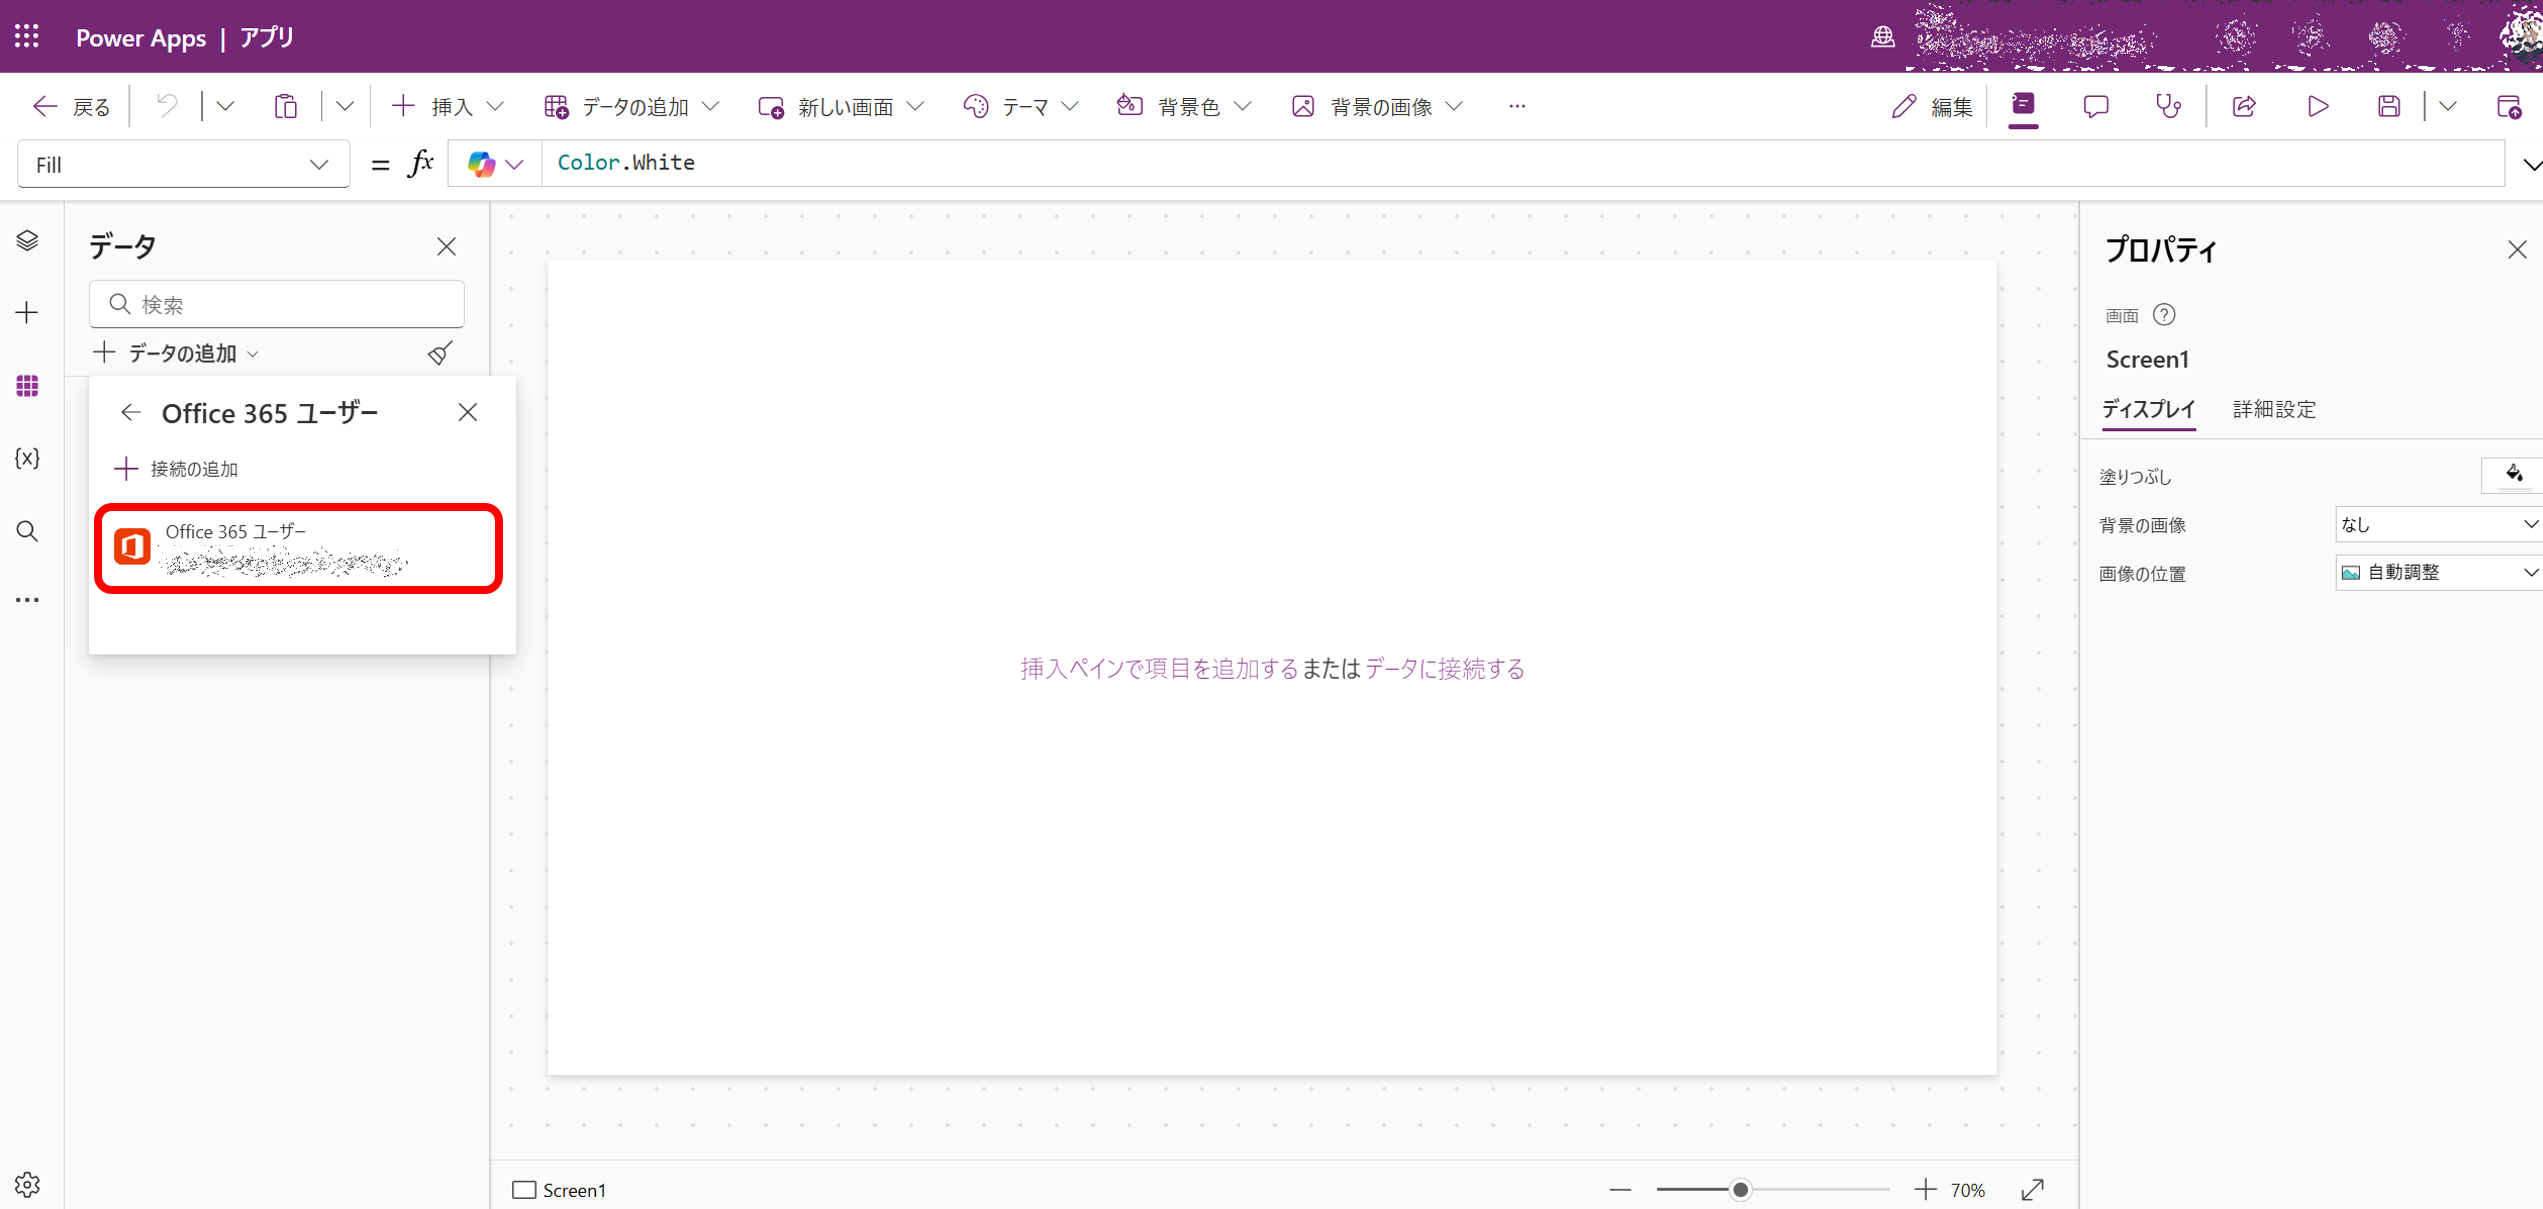Open the 新しい画面 menu
This screenshot has width=2543, height=1209.
(x=841, y=106)
